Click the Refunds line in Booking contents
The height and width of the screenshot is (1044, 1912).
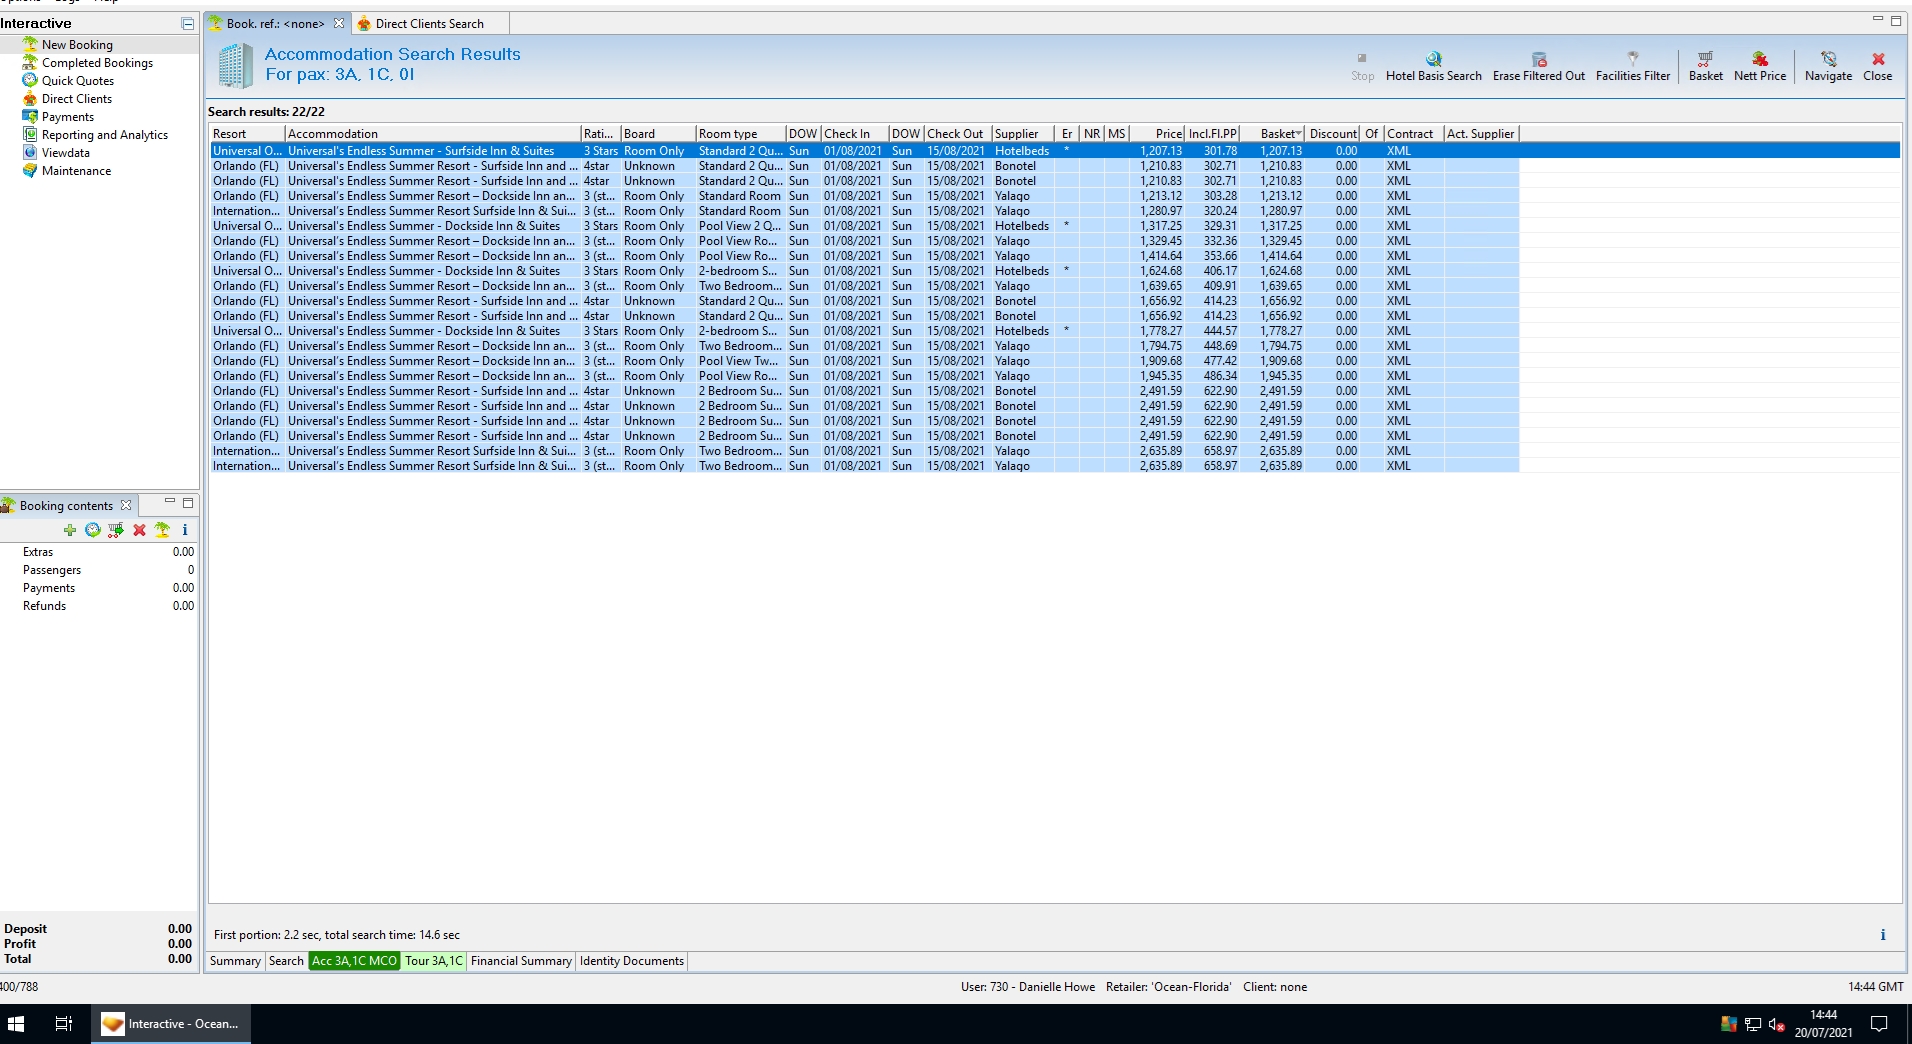pyautogui.click(x=100, y=606)
